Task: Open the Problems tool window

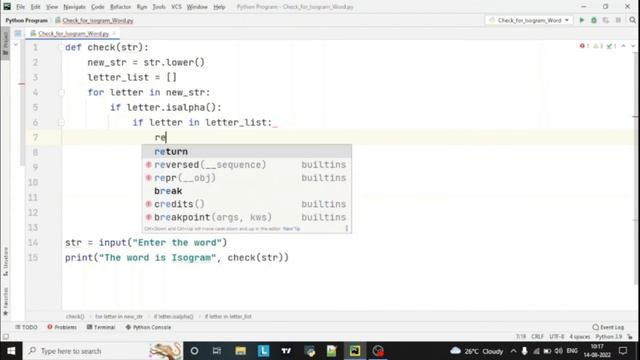Action: pyautogui.click(x=62, y=327)
